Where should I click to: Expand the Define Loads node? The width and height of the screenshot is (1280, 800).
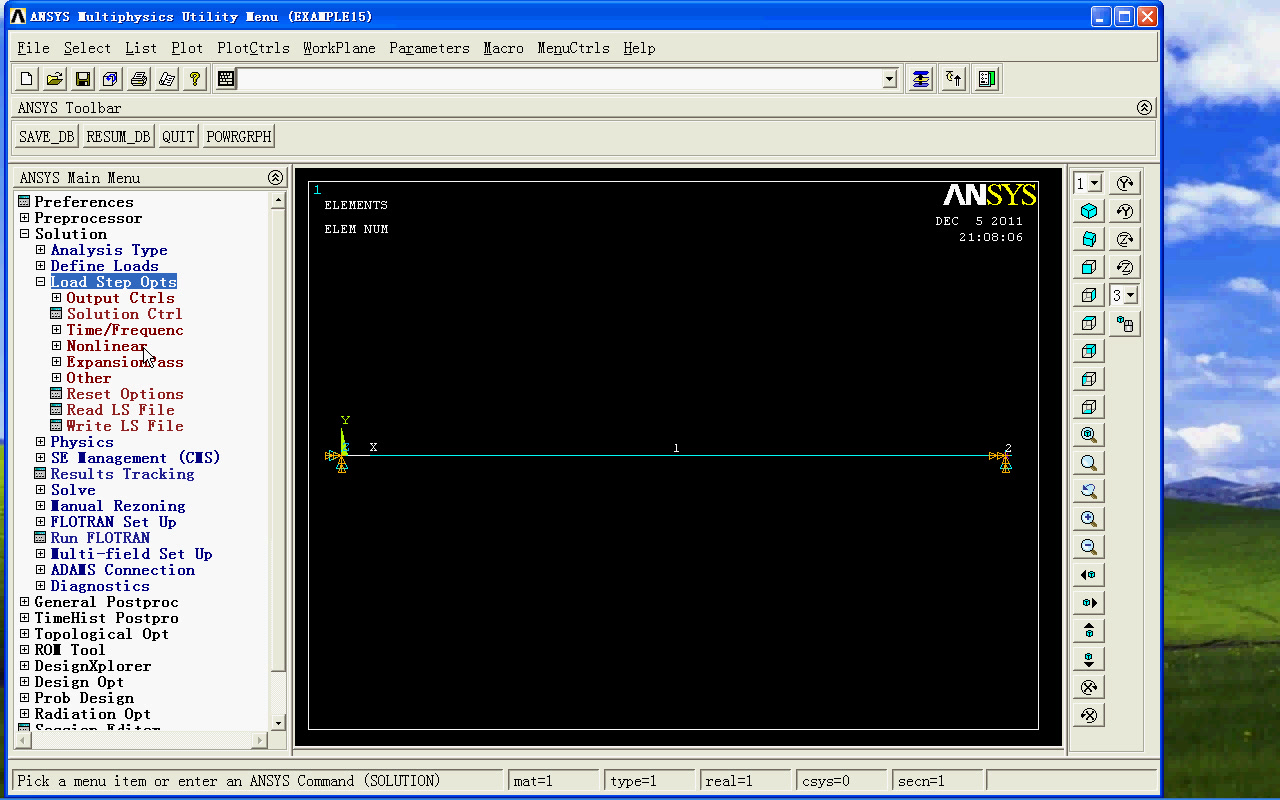coord(41,266)
